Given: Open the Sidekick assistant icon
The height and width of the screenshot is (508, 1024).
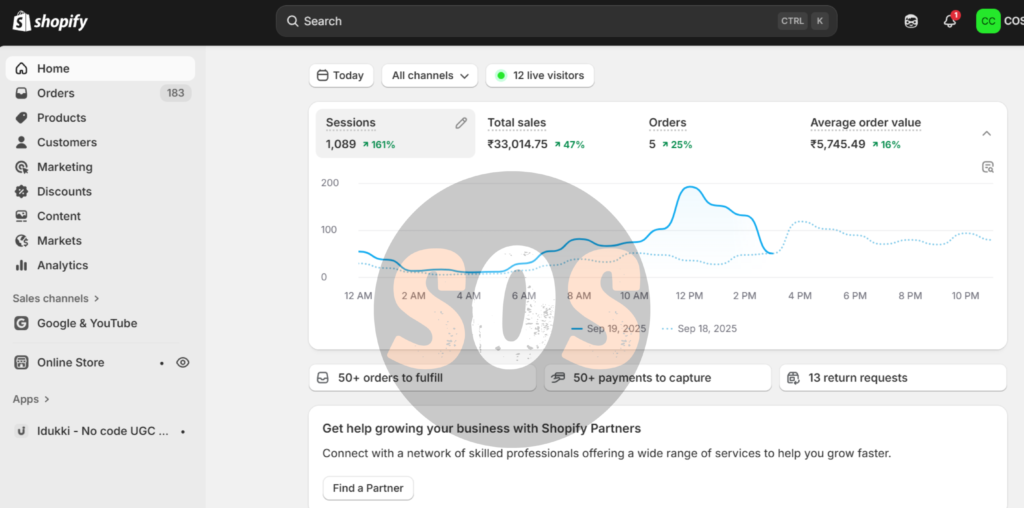Looking at the screenshot, I should [911, 22].
